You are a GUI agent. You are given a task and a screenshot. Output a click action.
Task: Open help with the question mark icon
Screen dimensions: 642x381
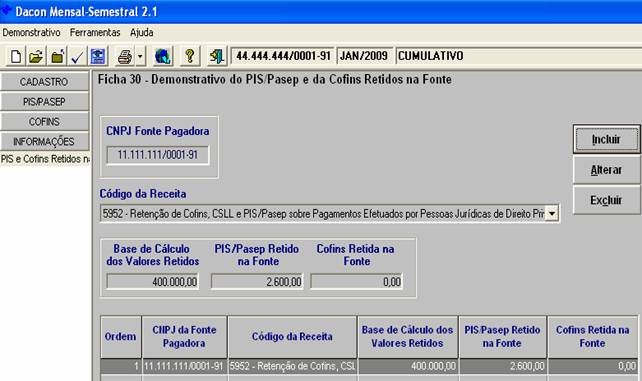tap(190, 56)
